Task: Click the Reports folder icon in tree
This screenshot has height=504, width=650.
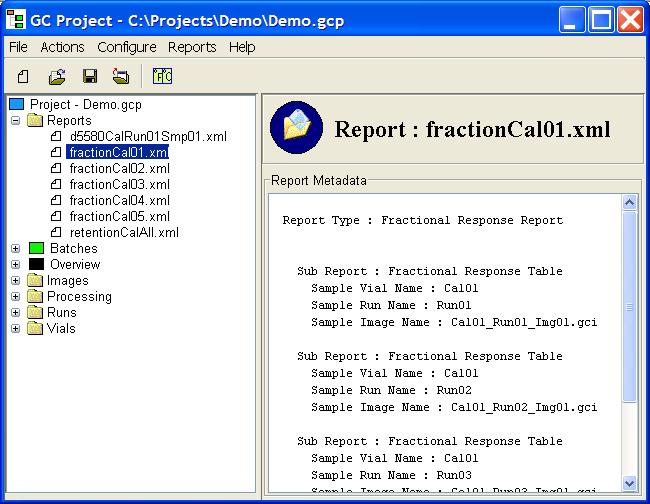Action: pos(35,120)
